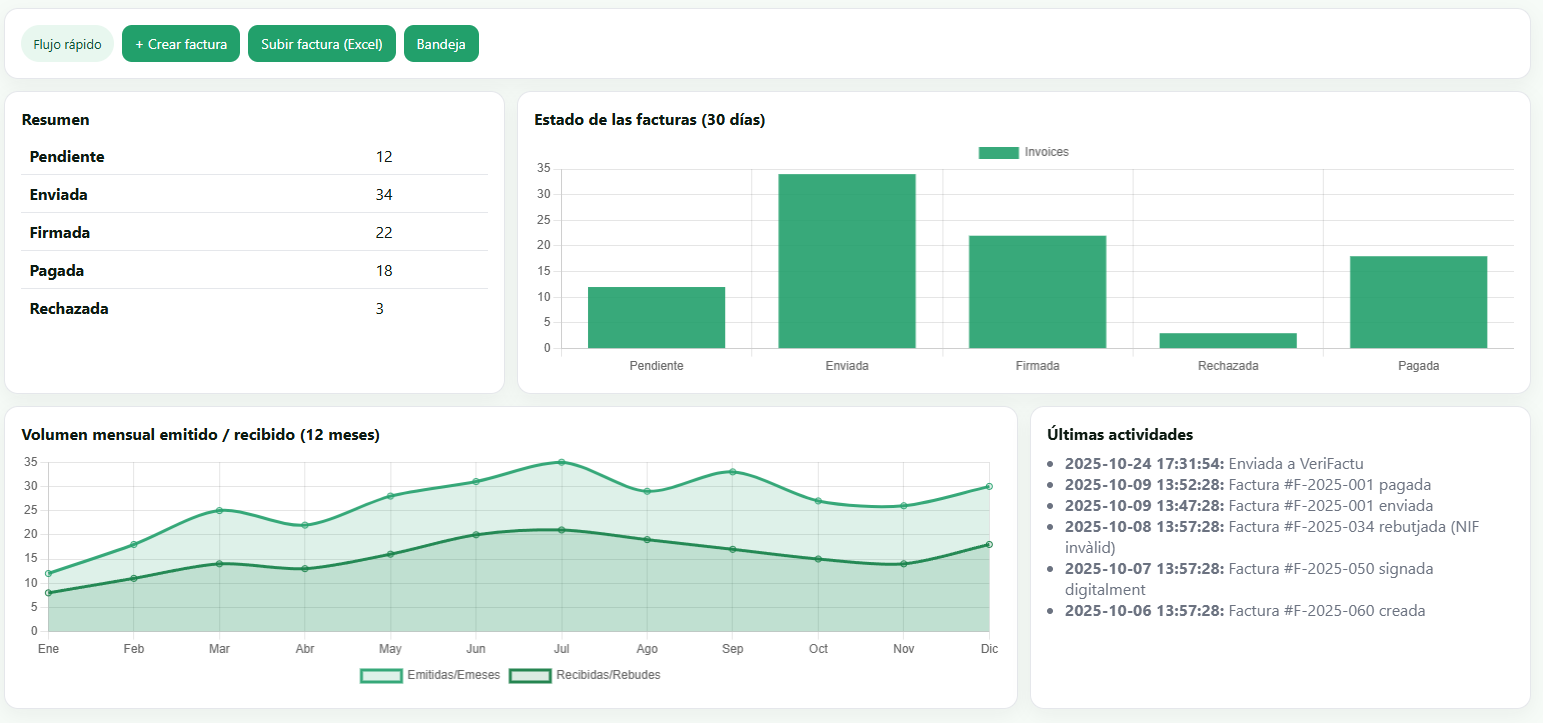Open the Bandeja inbox button

coord(441,44)
